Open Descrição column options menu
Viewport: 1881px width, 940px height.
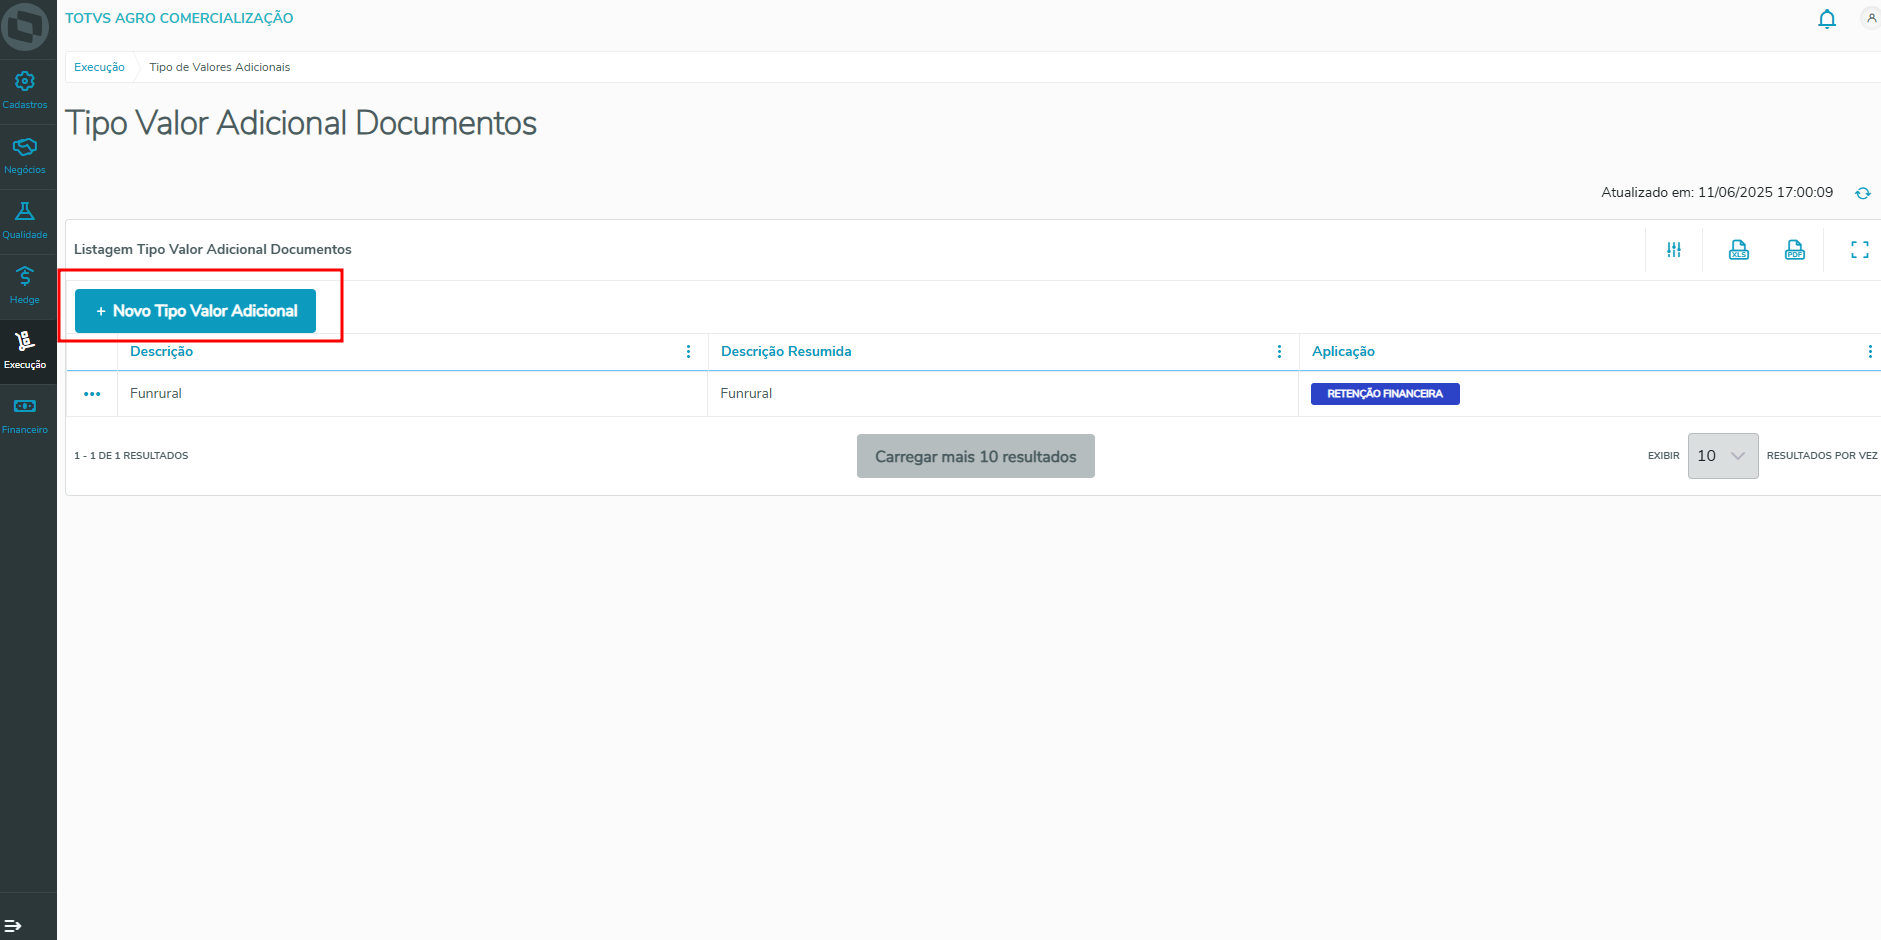[688, 352]
